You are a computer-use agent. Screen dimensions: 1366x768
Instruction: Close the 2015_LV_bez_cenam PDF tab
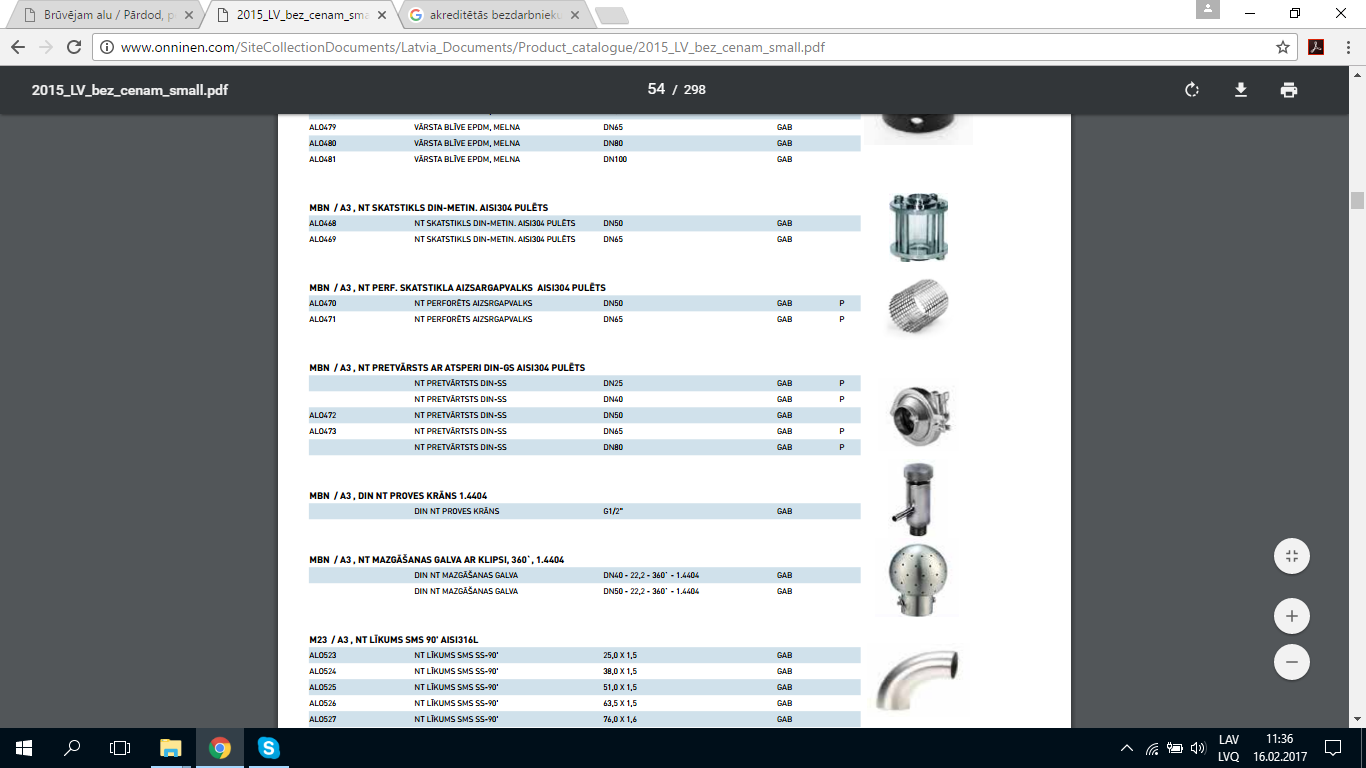[x=381, y=16]
